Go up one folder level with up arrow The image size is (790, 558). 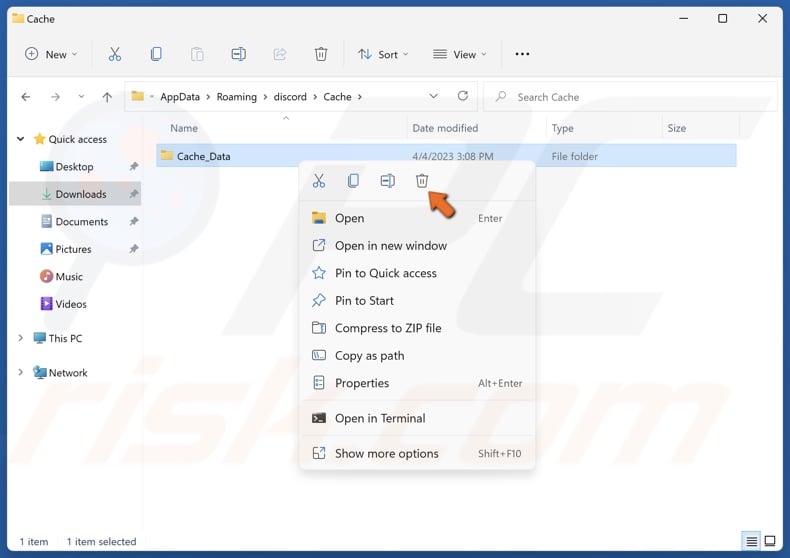(107, 97)
